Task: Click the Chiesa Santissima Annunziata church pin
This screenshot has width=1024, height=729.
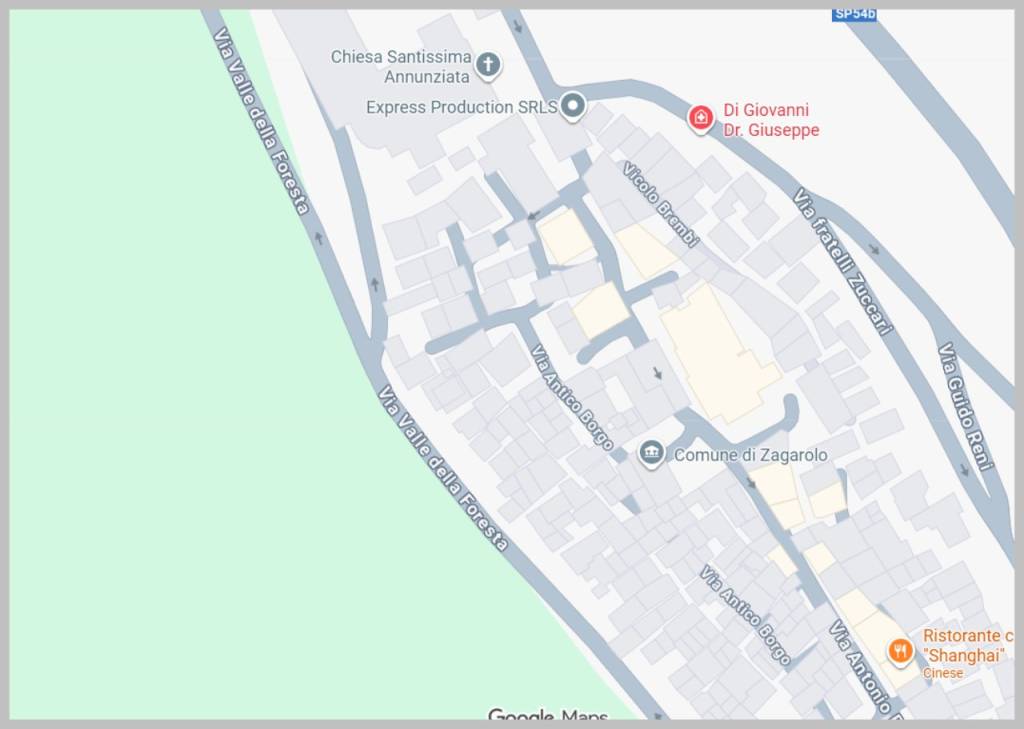Action: (x=488, y=65)
